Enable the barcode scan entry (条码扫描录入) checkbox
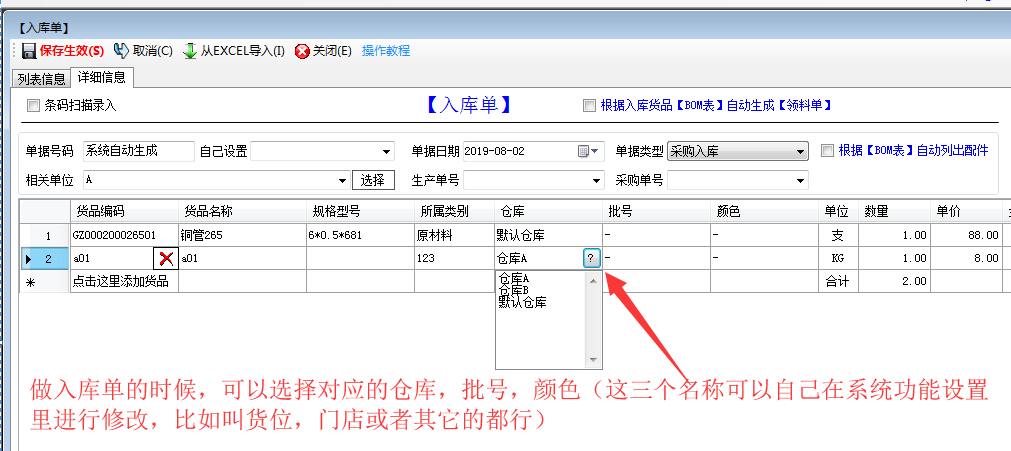The height and width of the screenshot is (451, 1011). coord(33,105)
